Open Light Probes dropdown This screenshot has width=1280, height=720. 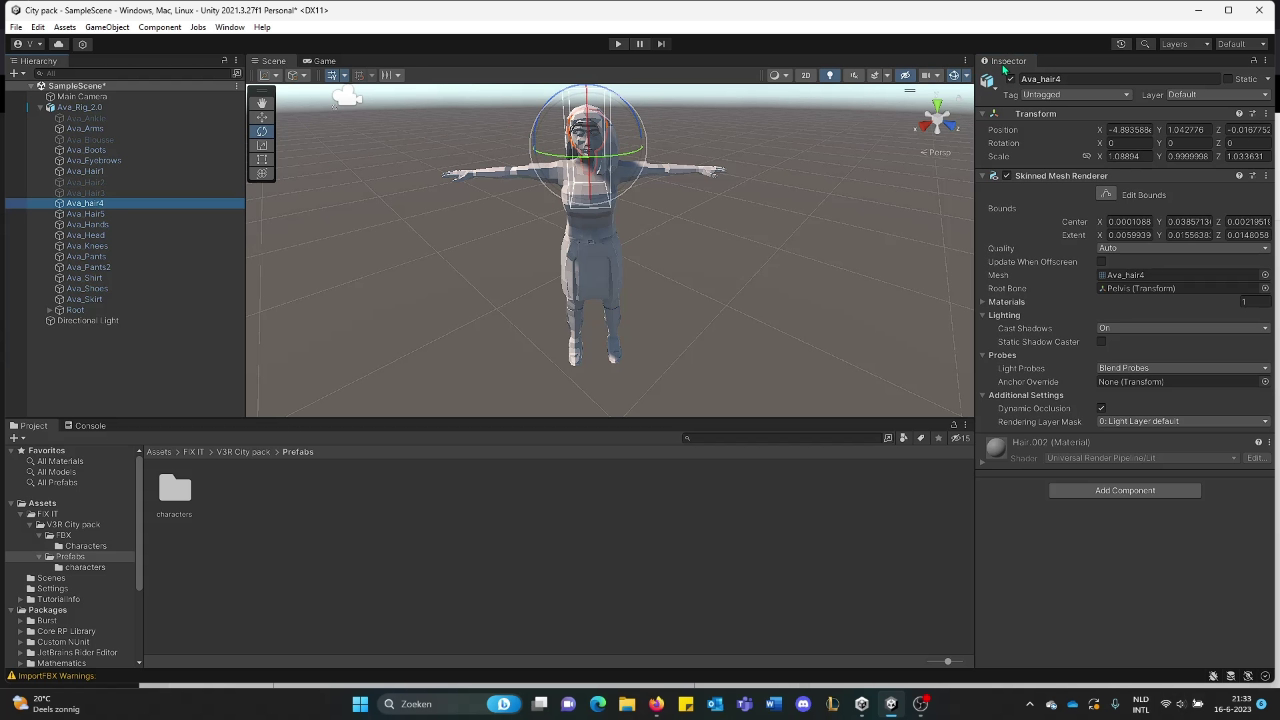[x=1183, y=368]
